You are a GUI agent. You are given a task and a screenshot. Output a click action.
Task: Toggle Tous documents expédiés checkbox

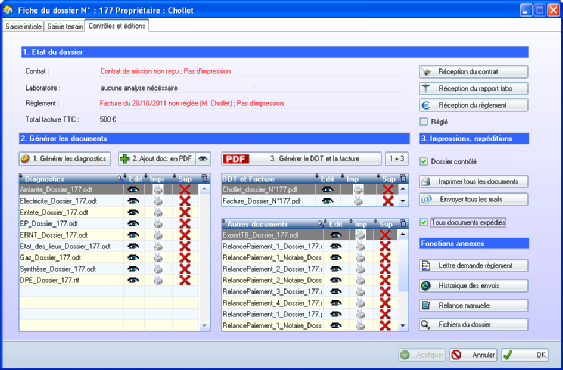tap(424, 222)
